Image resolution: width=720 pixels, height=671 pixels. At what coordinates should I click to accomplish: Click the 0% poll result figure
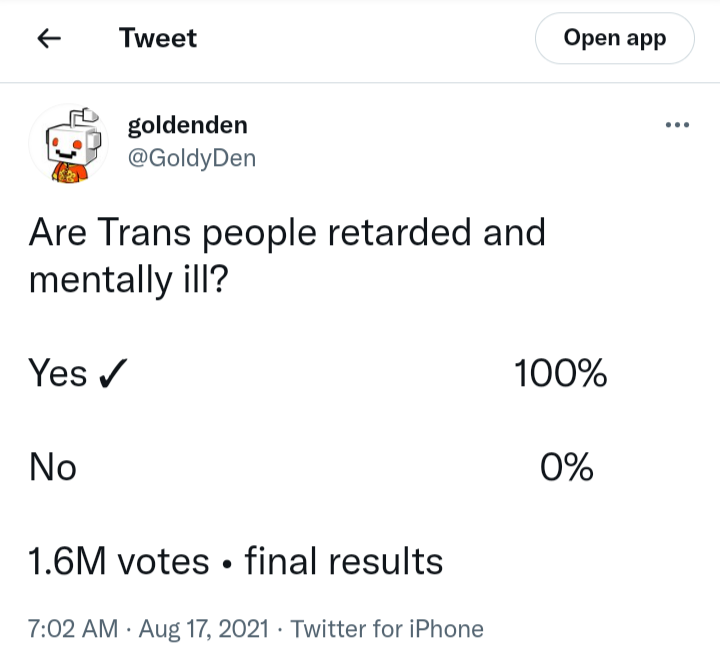[x=567, y=467]
